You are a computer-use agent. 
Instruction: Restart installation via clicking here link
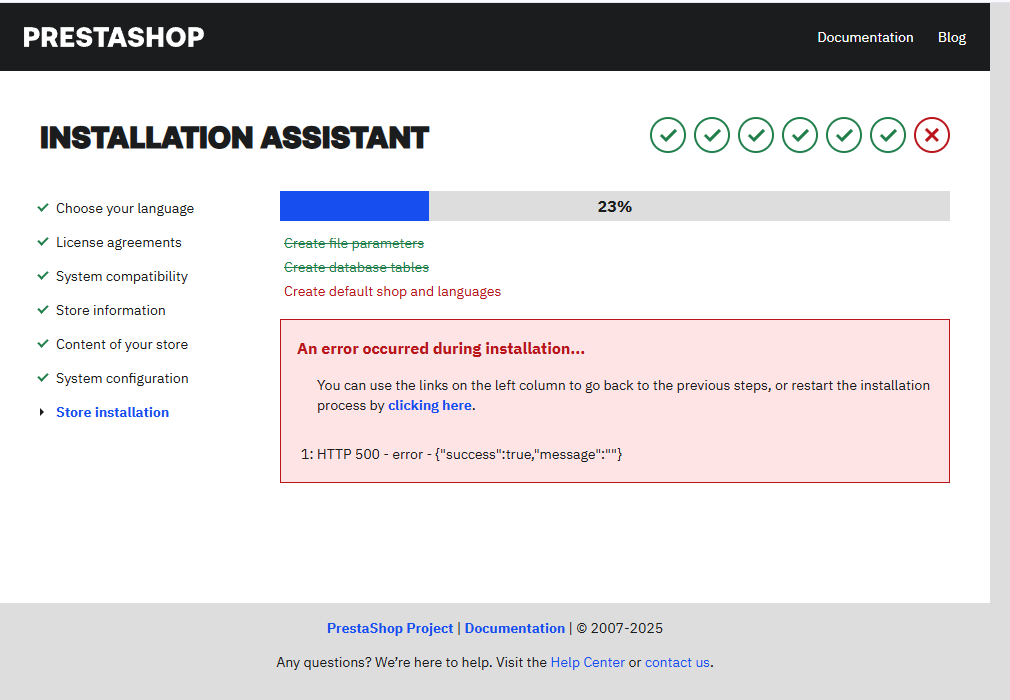tap(430, 406)
